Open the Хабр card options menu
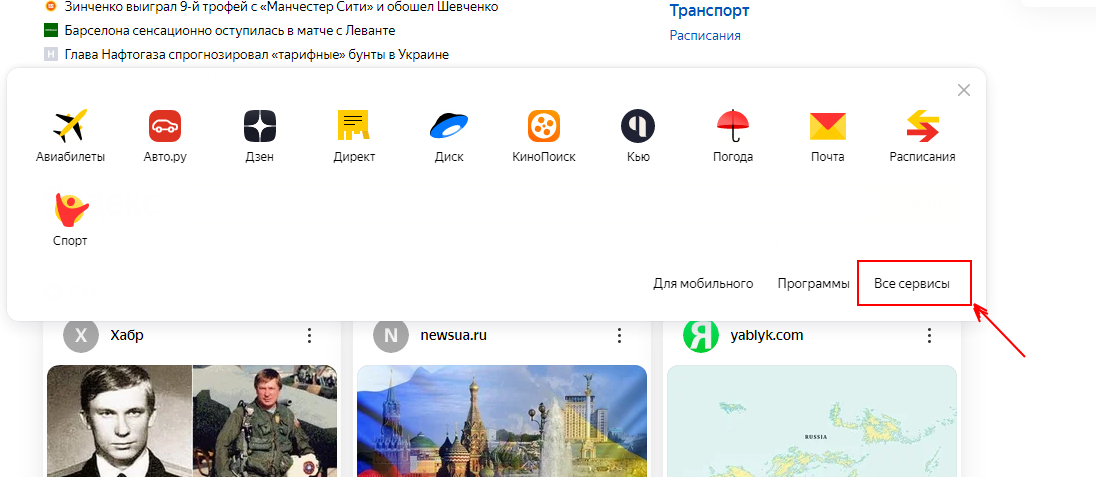The image size is (1096, 477). point(310,336)
